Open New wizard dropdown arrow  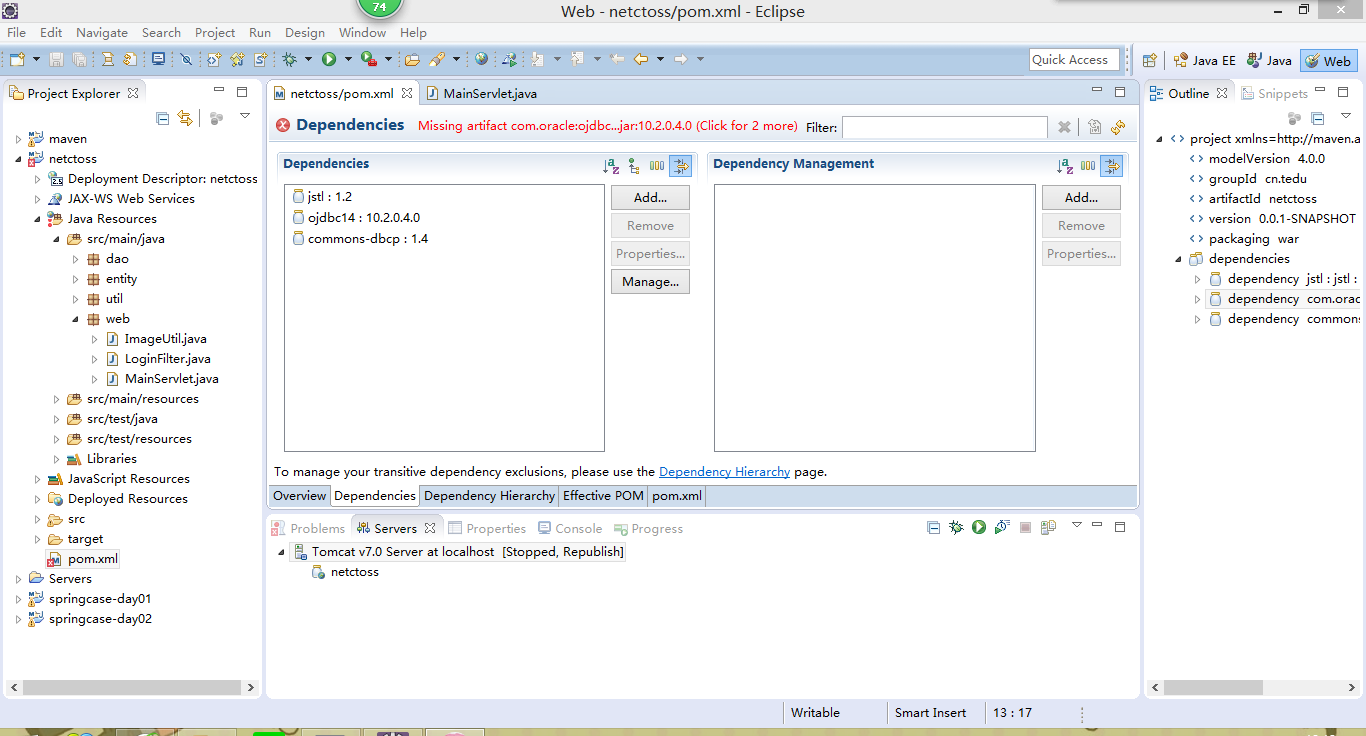tap(35, 59)
